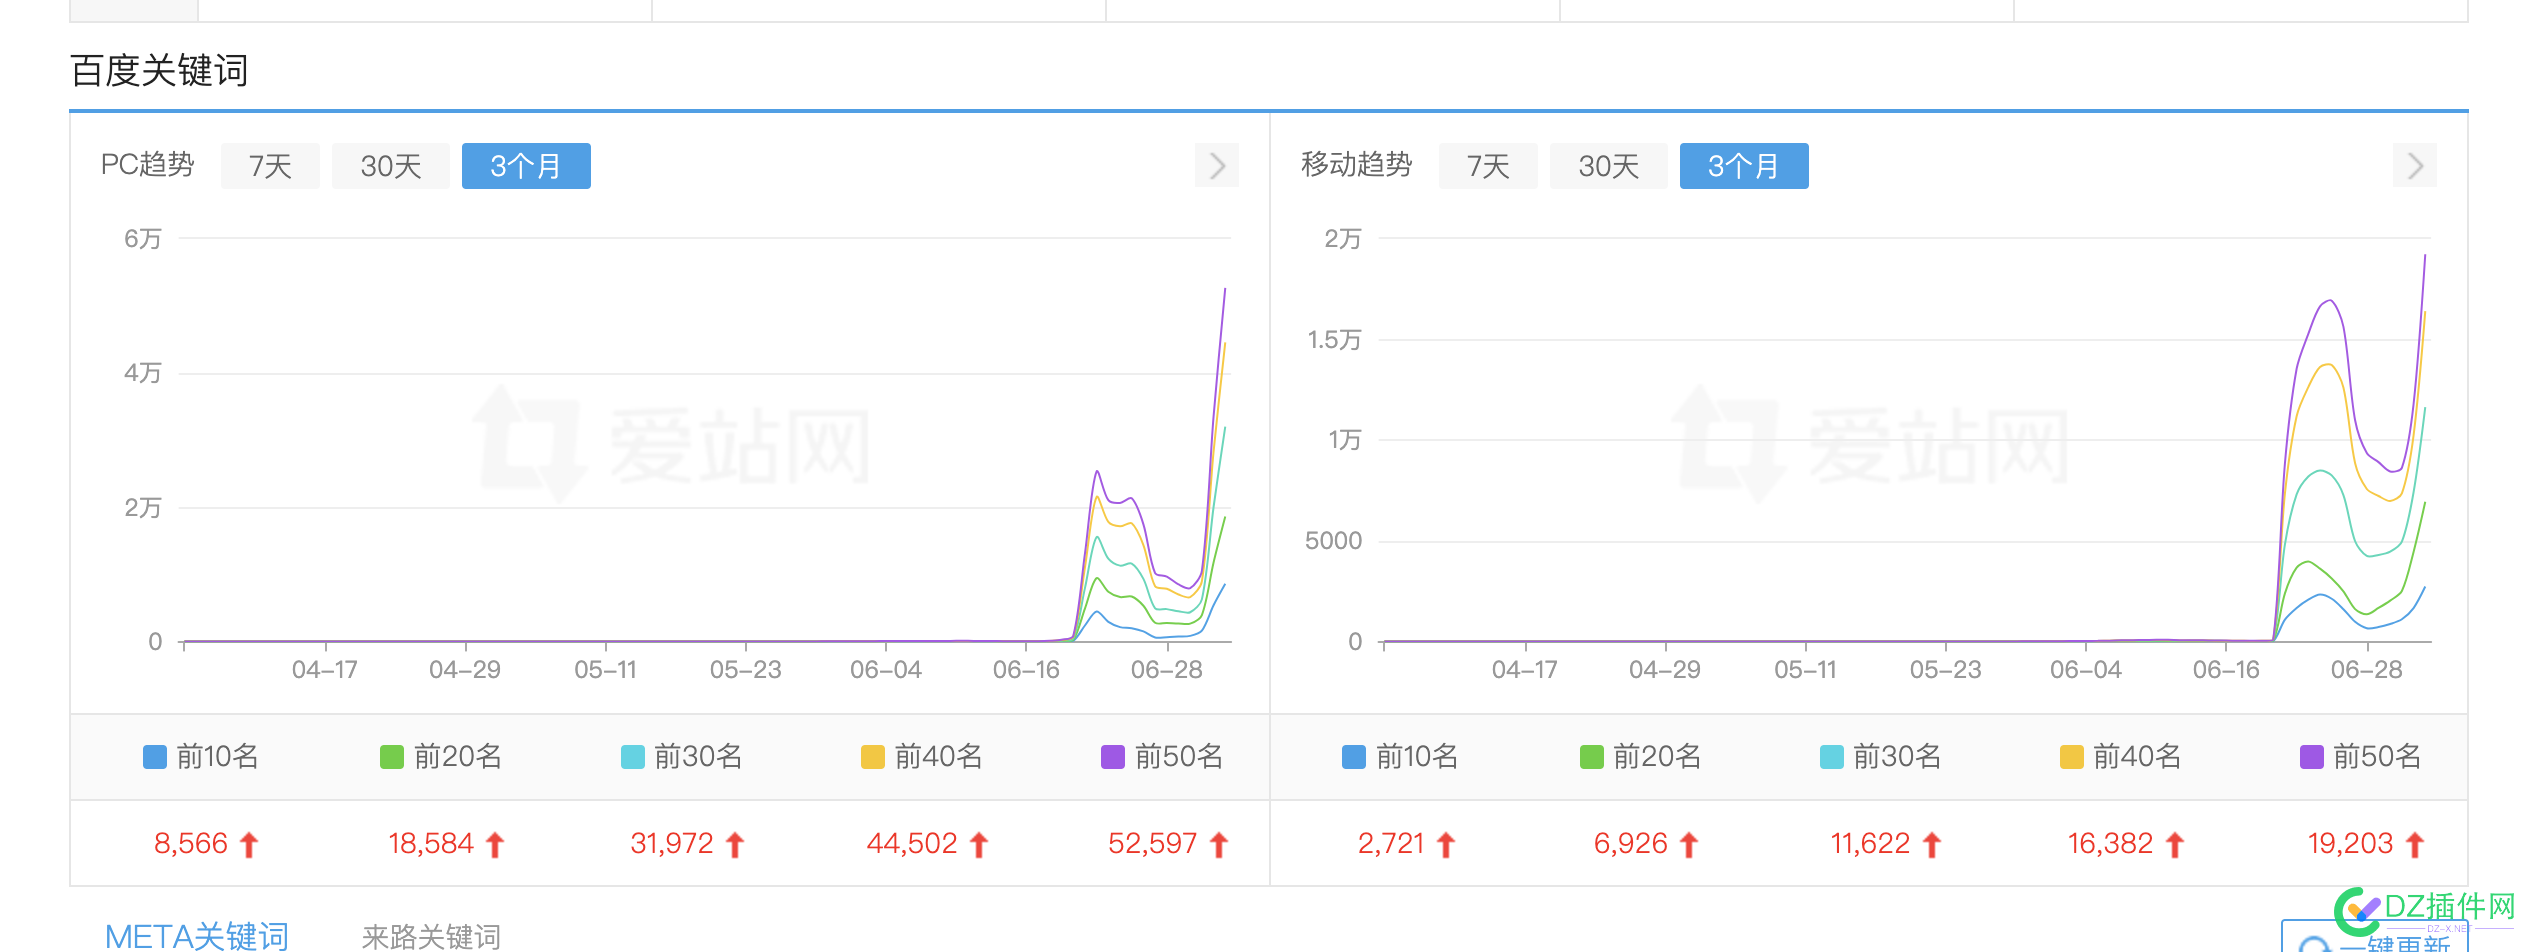Click the red up arrow beside 44,502
2534x952 pixels.
[979, 845]
